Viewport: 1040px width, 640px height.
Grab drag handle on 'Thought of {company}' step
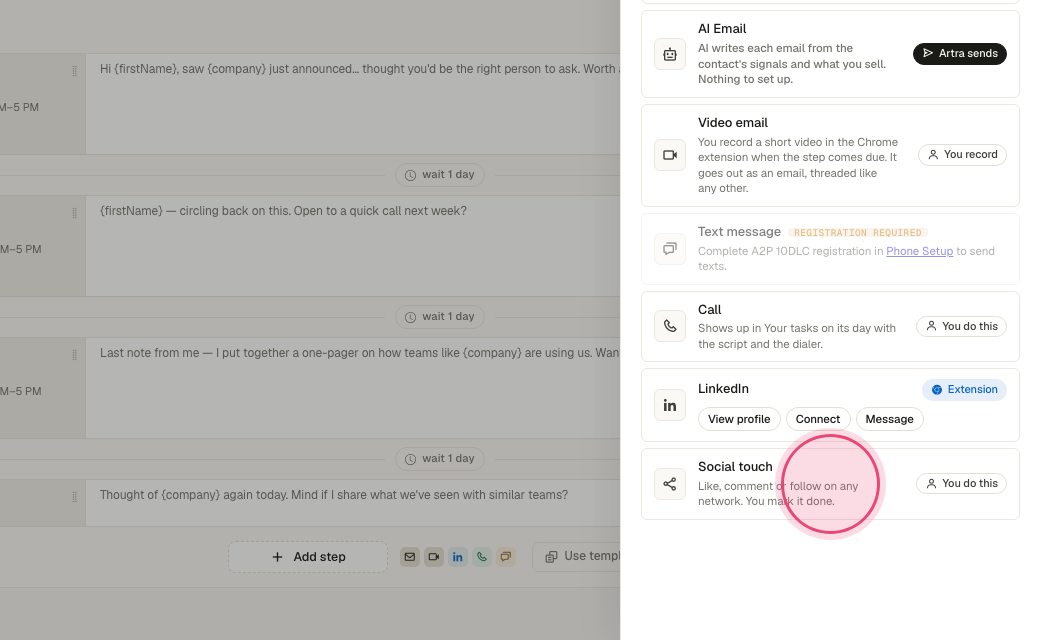pyautogui.click(x=74, y=497)
